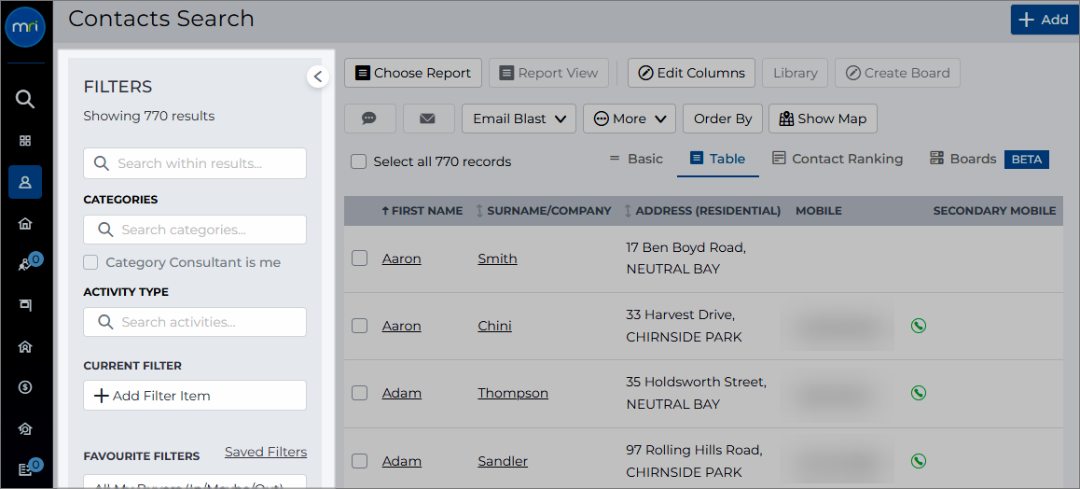Open the dashboard grid icon in sidebar
This screenshot has width=1080, height=489.
point(25,141)
